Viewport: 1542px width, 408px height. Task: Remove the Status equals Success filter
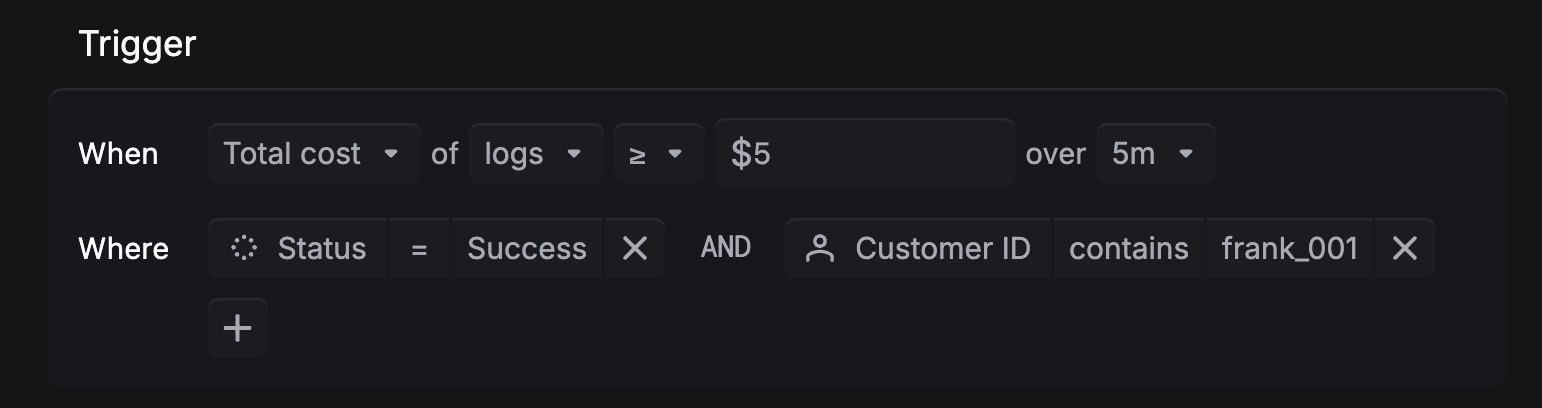(x=635, y=248)
